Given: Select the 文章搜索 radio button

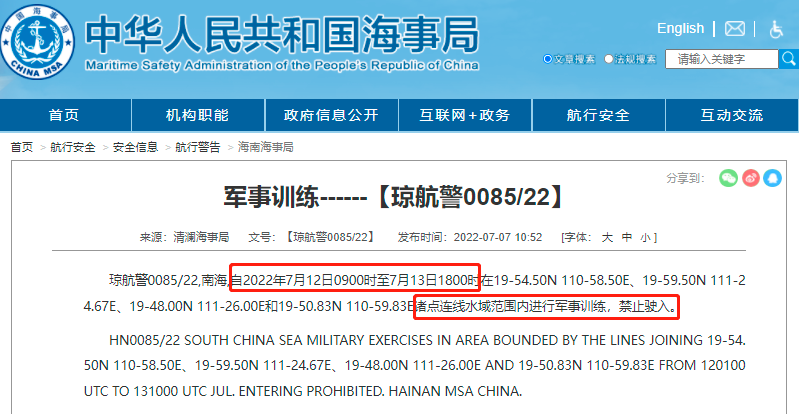Looking at the screenshot, I should coord(548,59).
